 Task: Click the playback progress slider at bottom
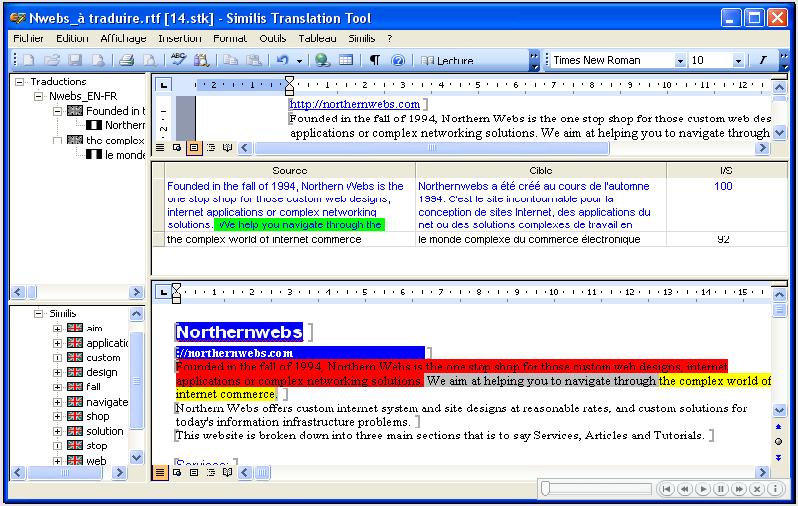coord(595,489)
